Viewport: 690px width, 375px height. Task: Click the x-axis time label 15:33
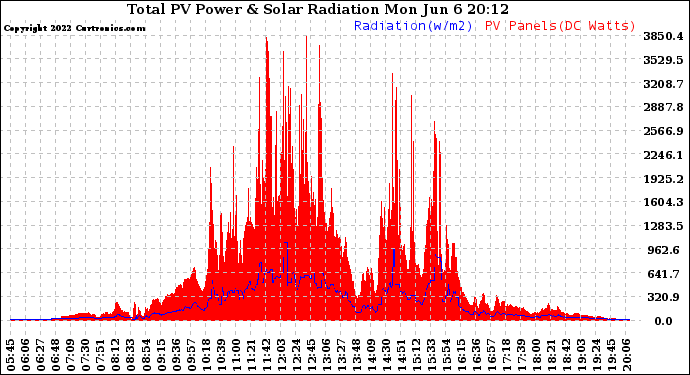[x=431, y=355]
